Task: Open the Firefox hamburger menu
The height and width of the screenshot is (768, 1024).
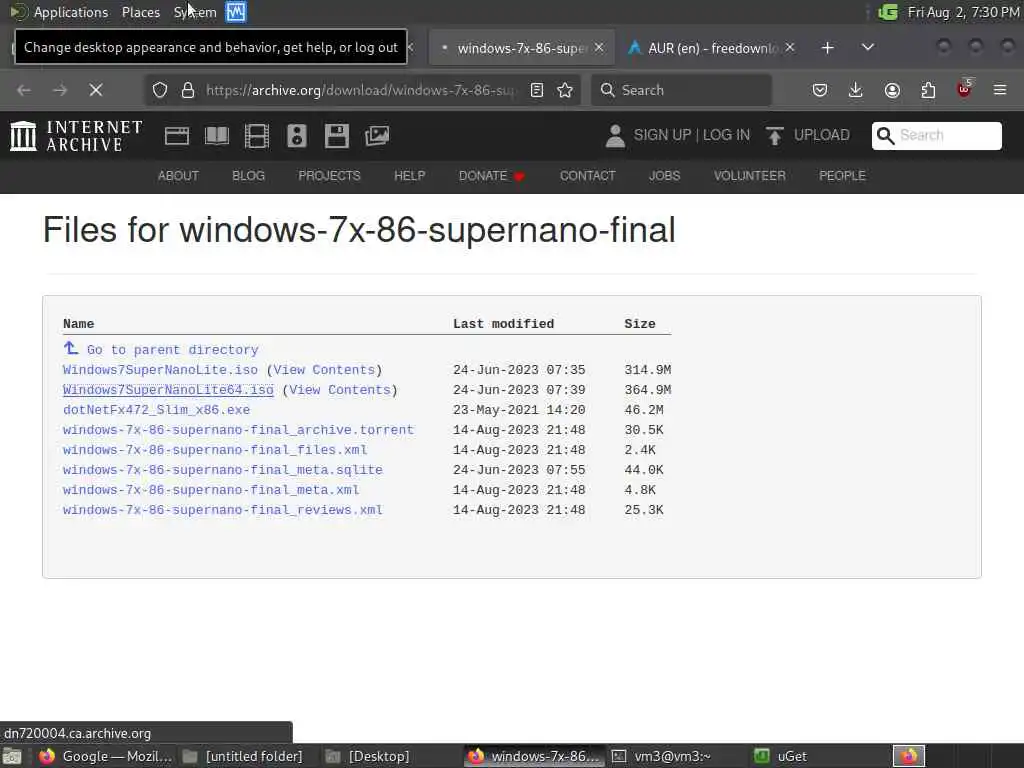Action: [1000, 90]
